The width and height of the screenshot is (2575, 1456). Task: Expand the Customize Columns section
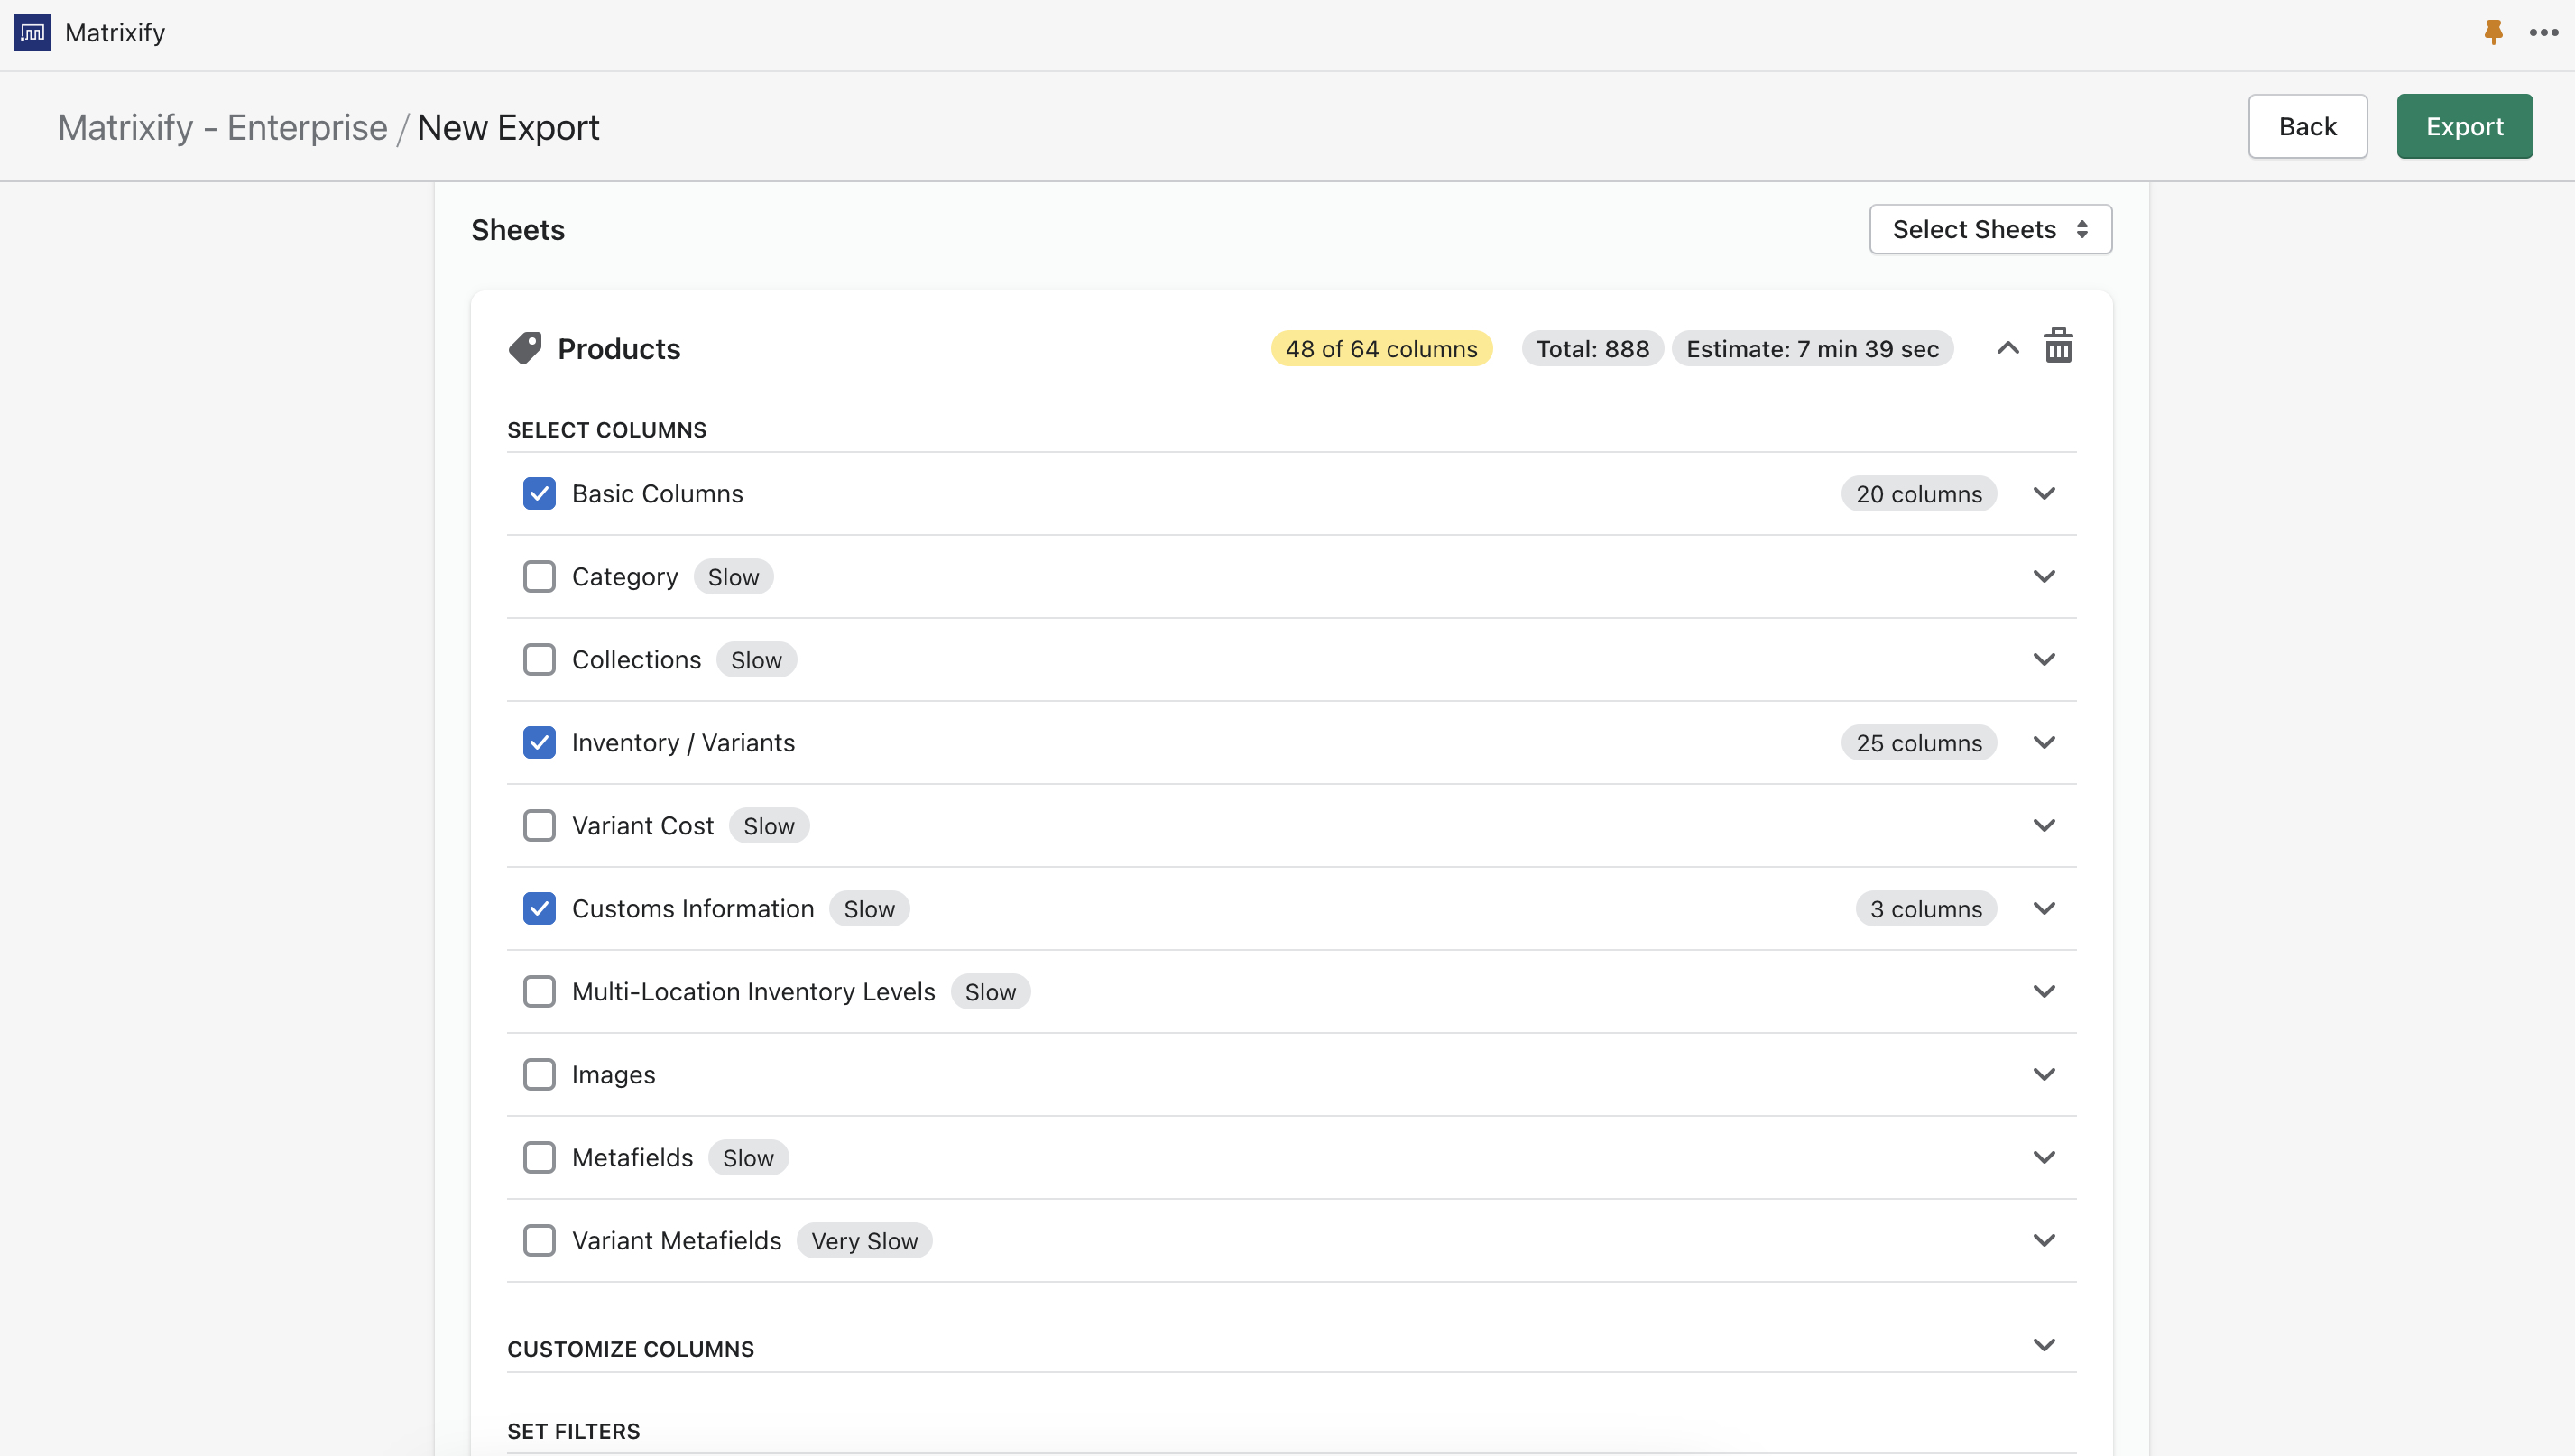[x=2044, y=1346]
